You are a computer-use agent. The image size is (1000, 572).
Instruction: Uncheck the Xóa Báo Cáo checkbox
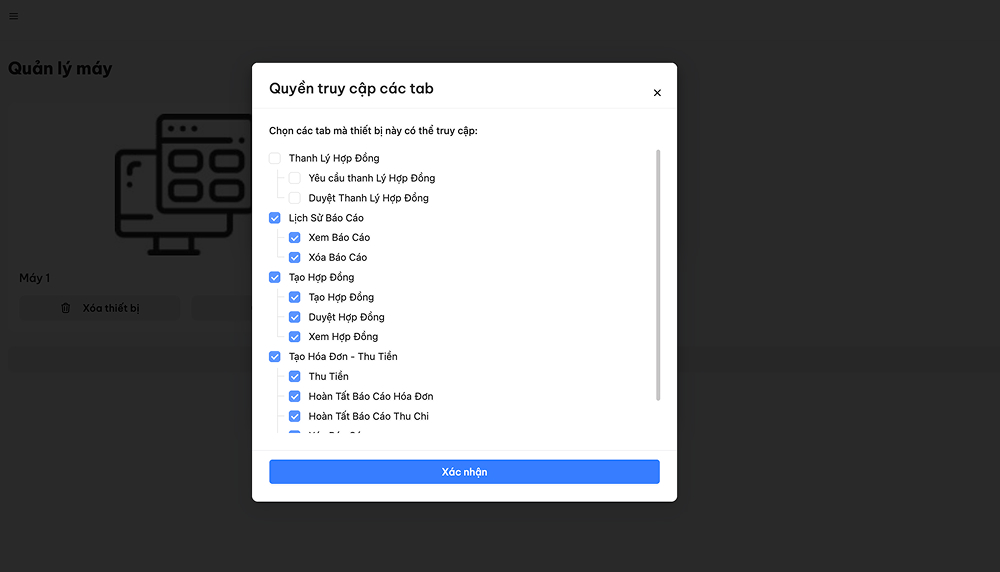coord(295,258)
